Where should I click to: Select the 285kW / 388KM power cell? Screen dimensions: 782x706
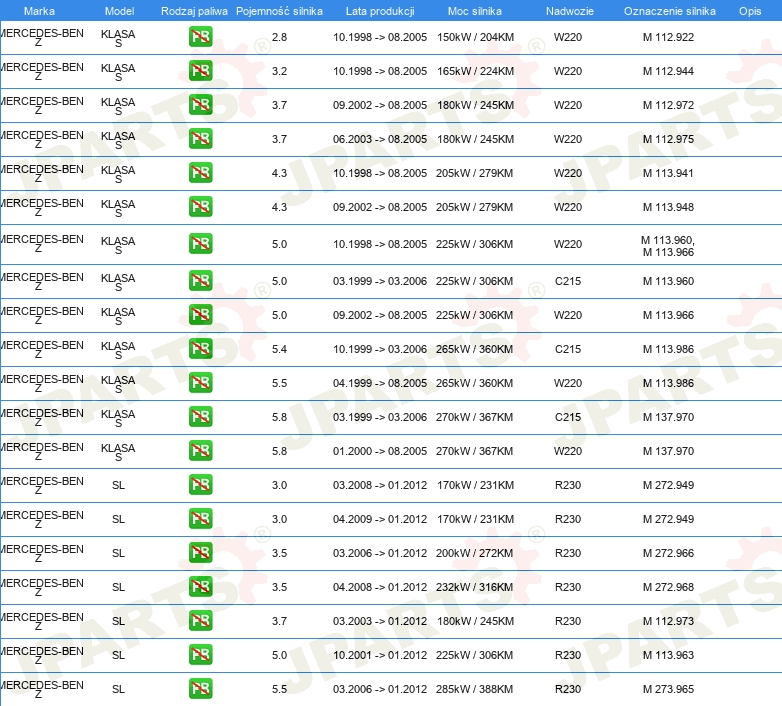475,689
